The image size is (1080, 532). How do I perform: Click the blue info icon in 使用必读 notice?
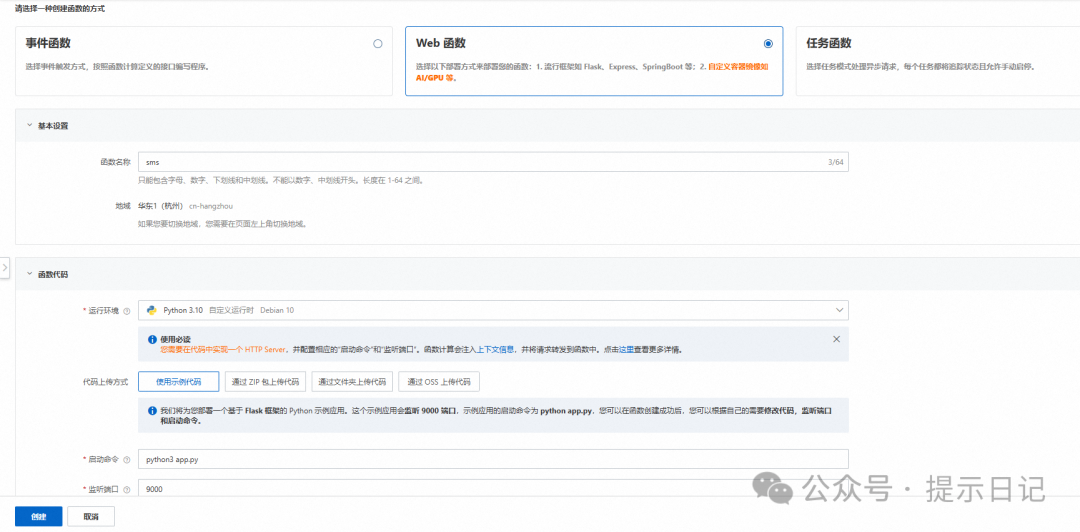pyautogui.click(x=153, y=340)
